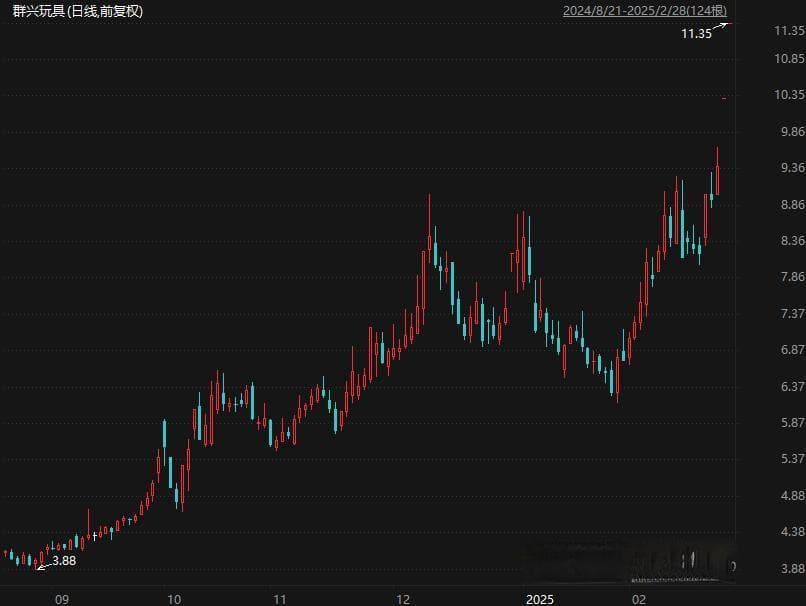Click the 3.88 price axis label
806x606 pixels.
pyautogui.click(x=793, y=568)
